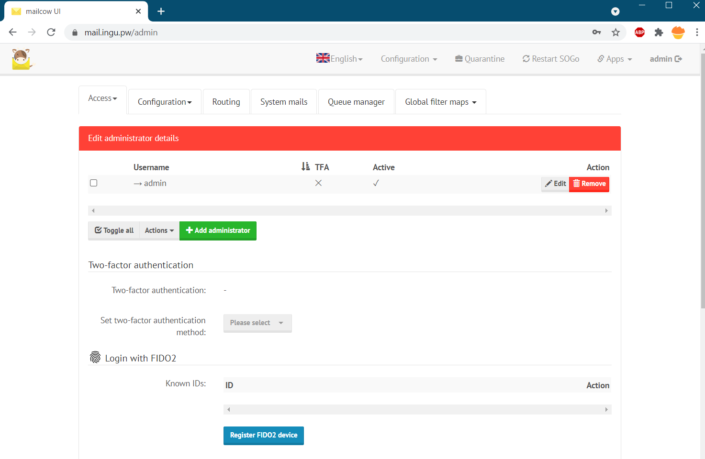Image resolution: width=705 pixels, height=459 pixels.
Task: Open the AdBlock extension icon
Action: point(639,32)
